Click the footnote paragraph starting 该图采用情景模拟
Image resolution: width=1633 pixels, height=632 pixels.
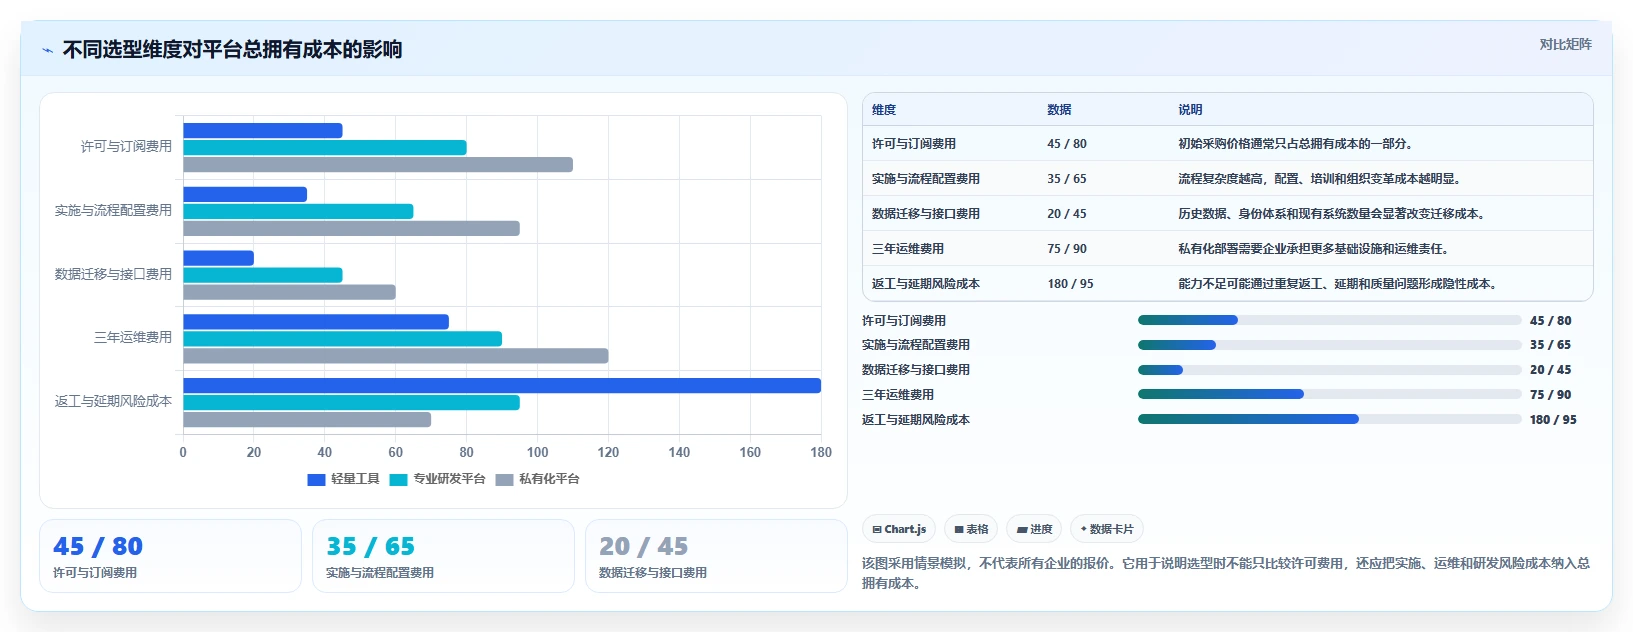[1226, 573]
